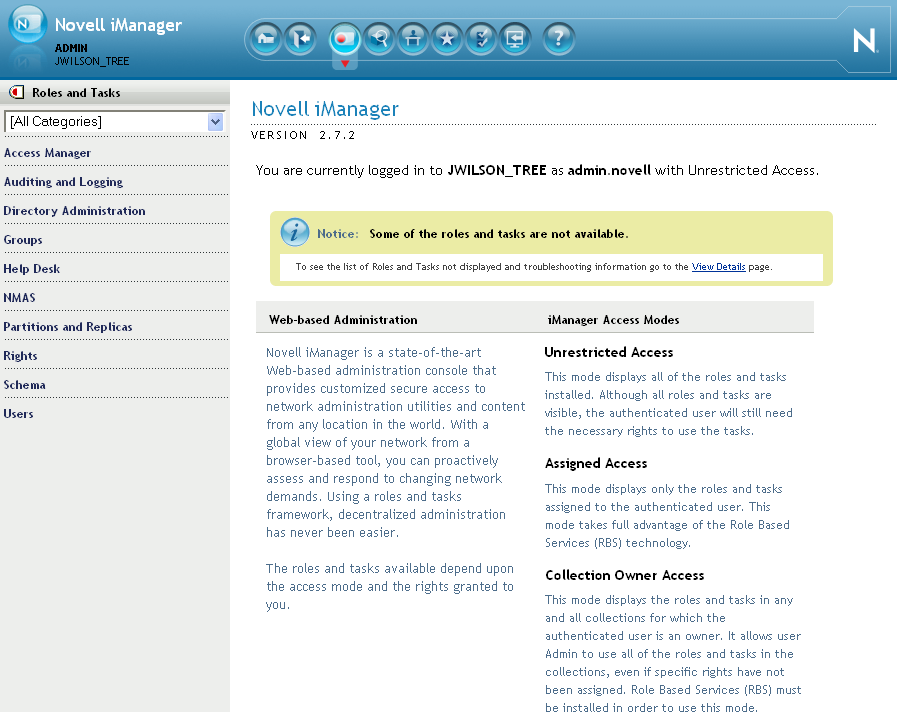Click JWILSON_TREE label under ADMIN in header

click(x=92, y=61)
